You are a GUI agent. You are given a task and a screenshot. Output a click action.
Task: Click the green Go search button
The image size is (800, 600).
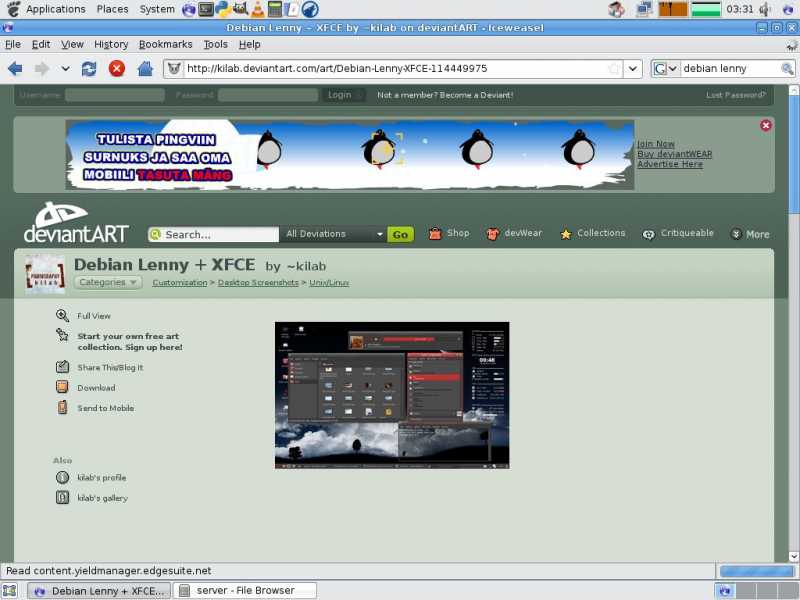401,234
